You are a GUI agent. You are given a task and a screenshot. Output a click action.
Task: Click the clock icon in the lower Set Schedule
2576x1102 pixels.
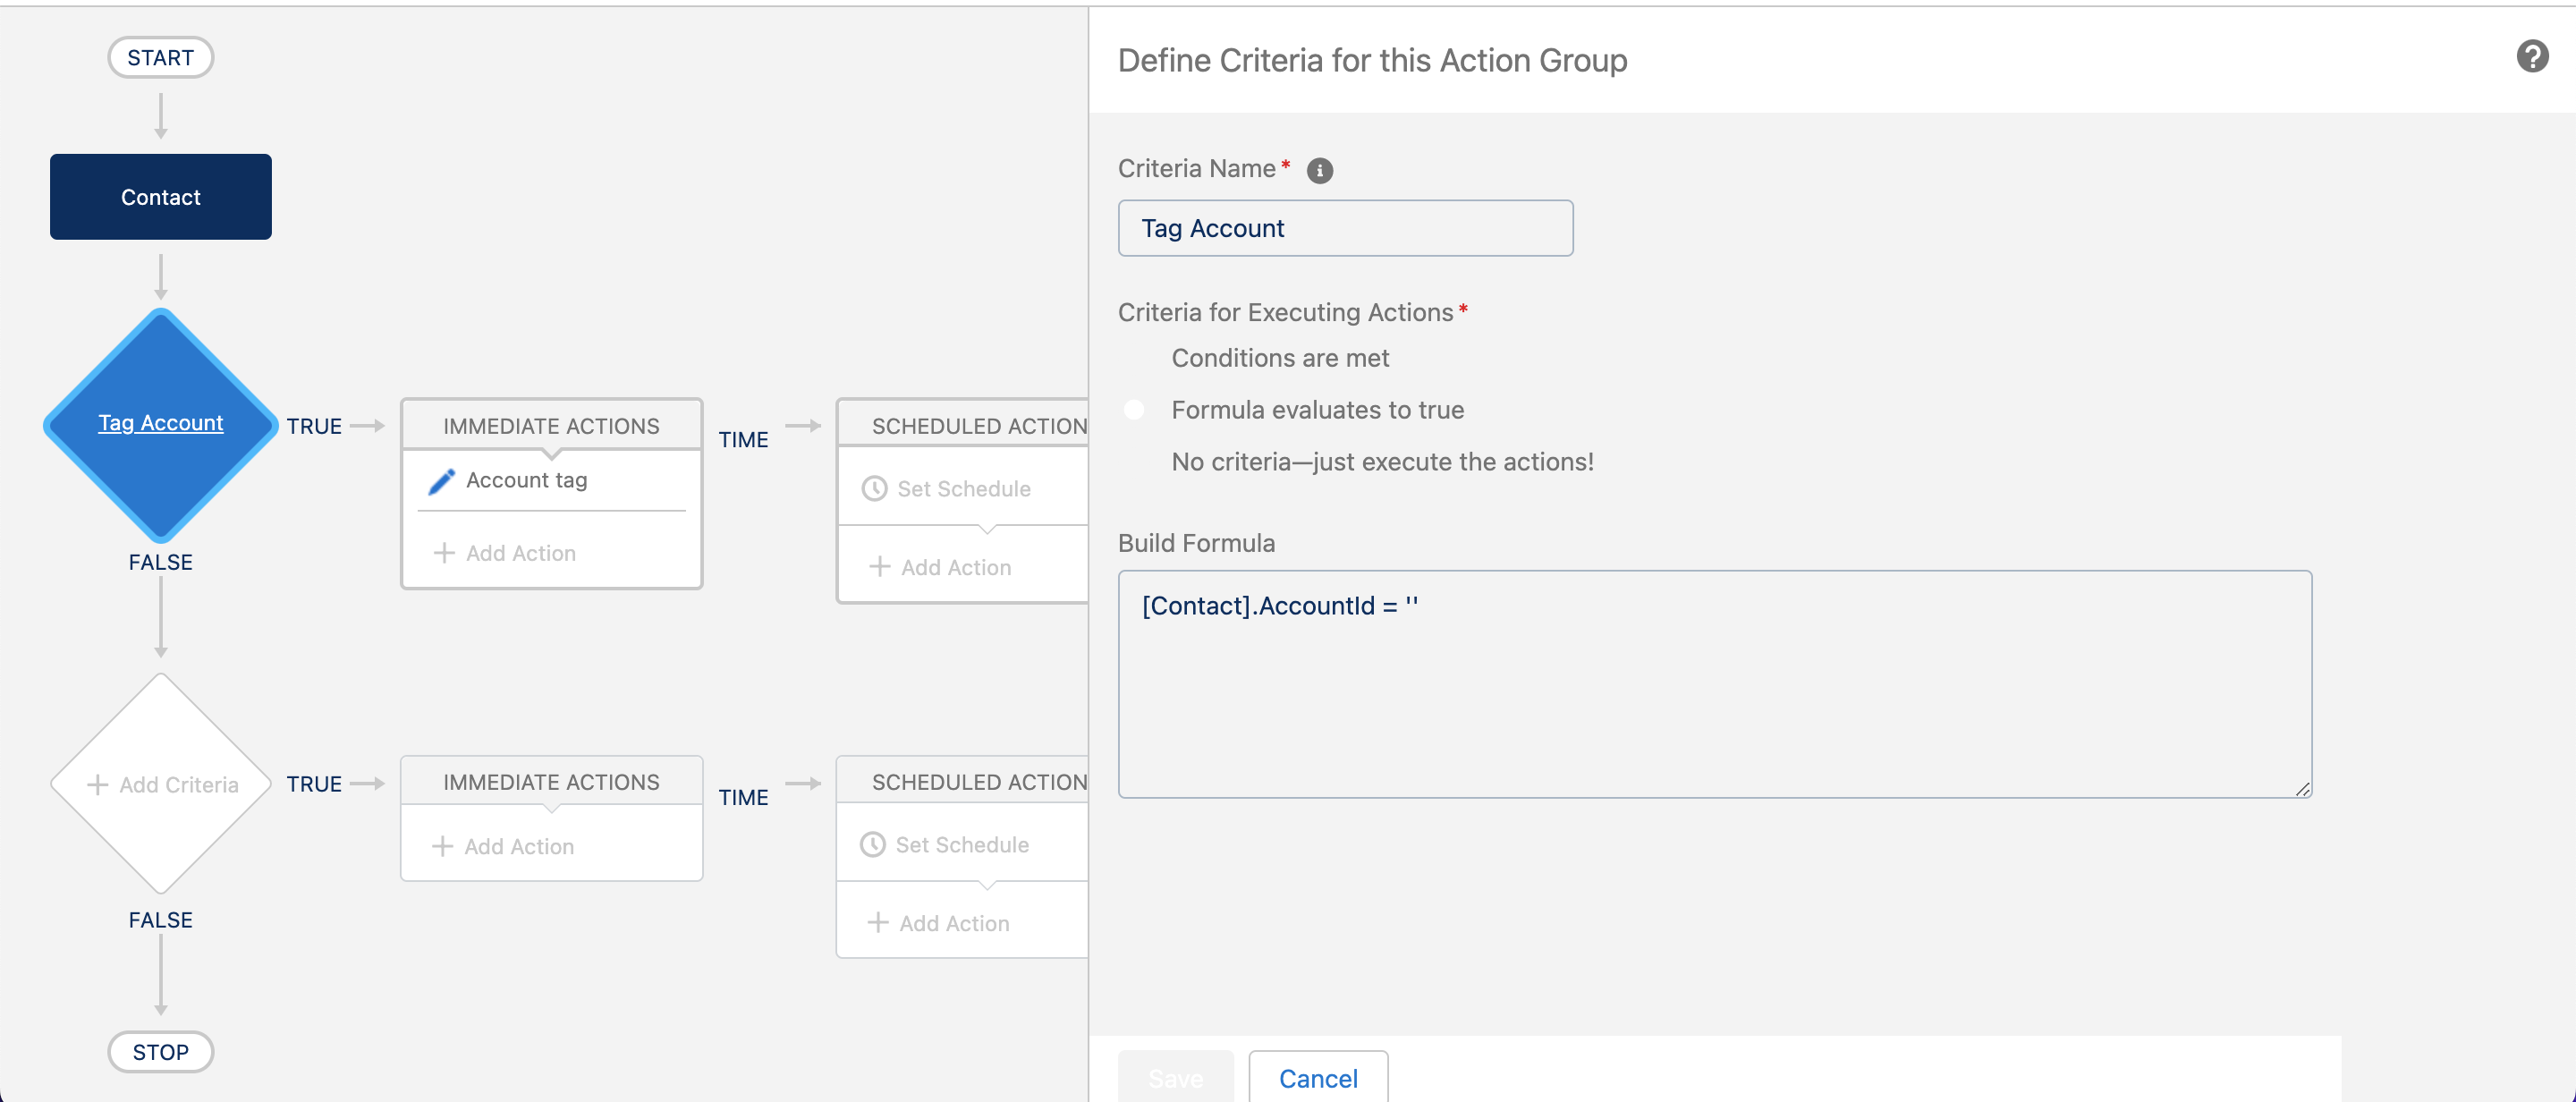coord(872,845)
